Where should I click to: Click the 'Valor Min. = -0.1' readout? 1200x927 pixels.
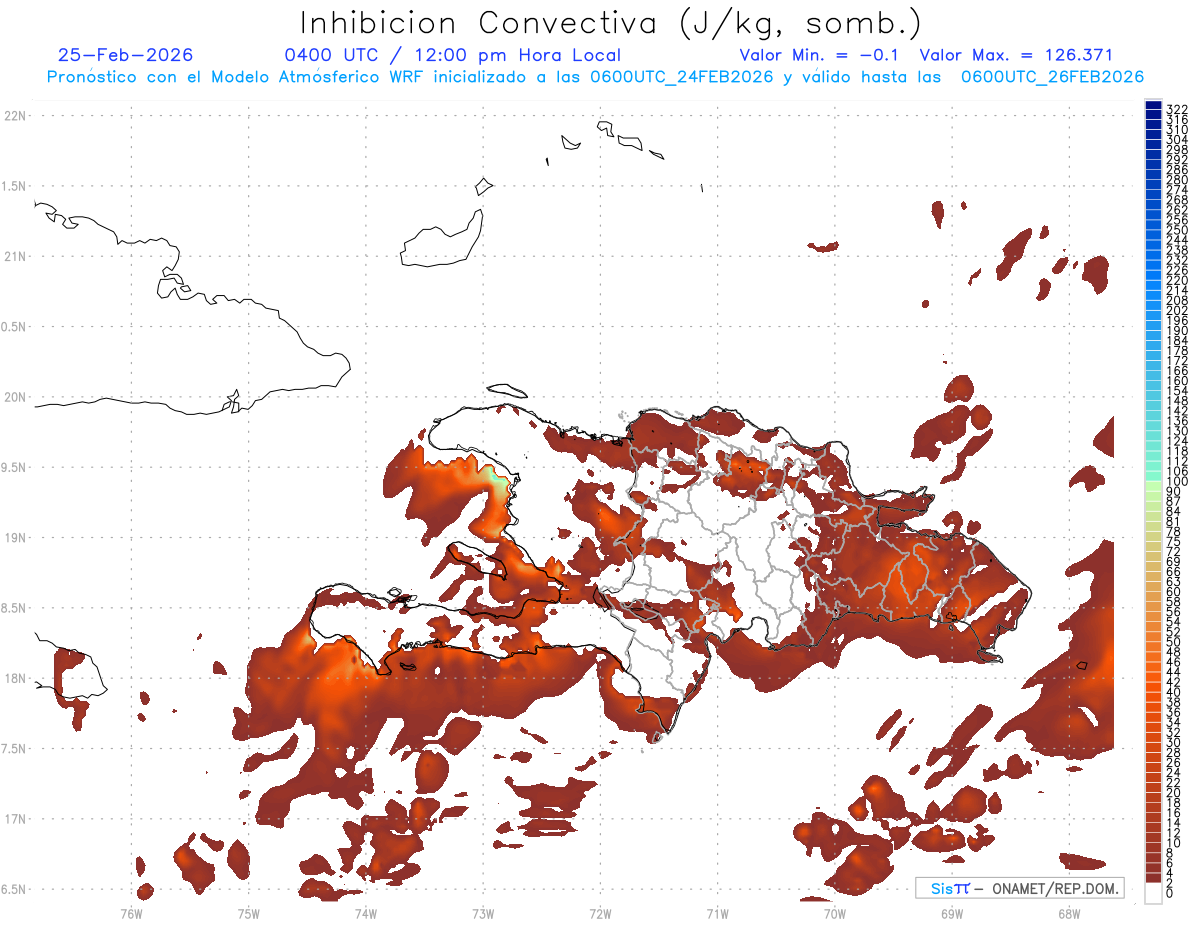click(819, 55)
